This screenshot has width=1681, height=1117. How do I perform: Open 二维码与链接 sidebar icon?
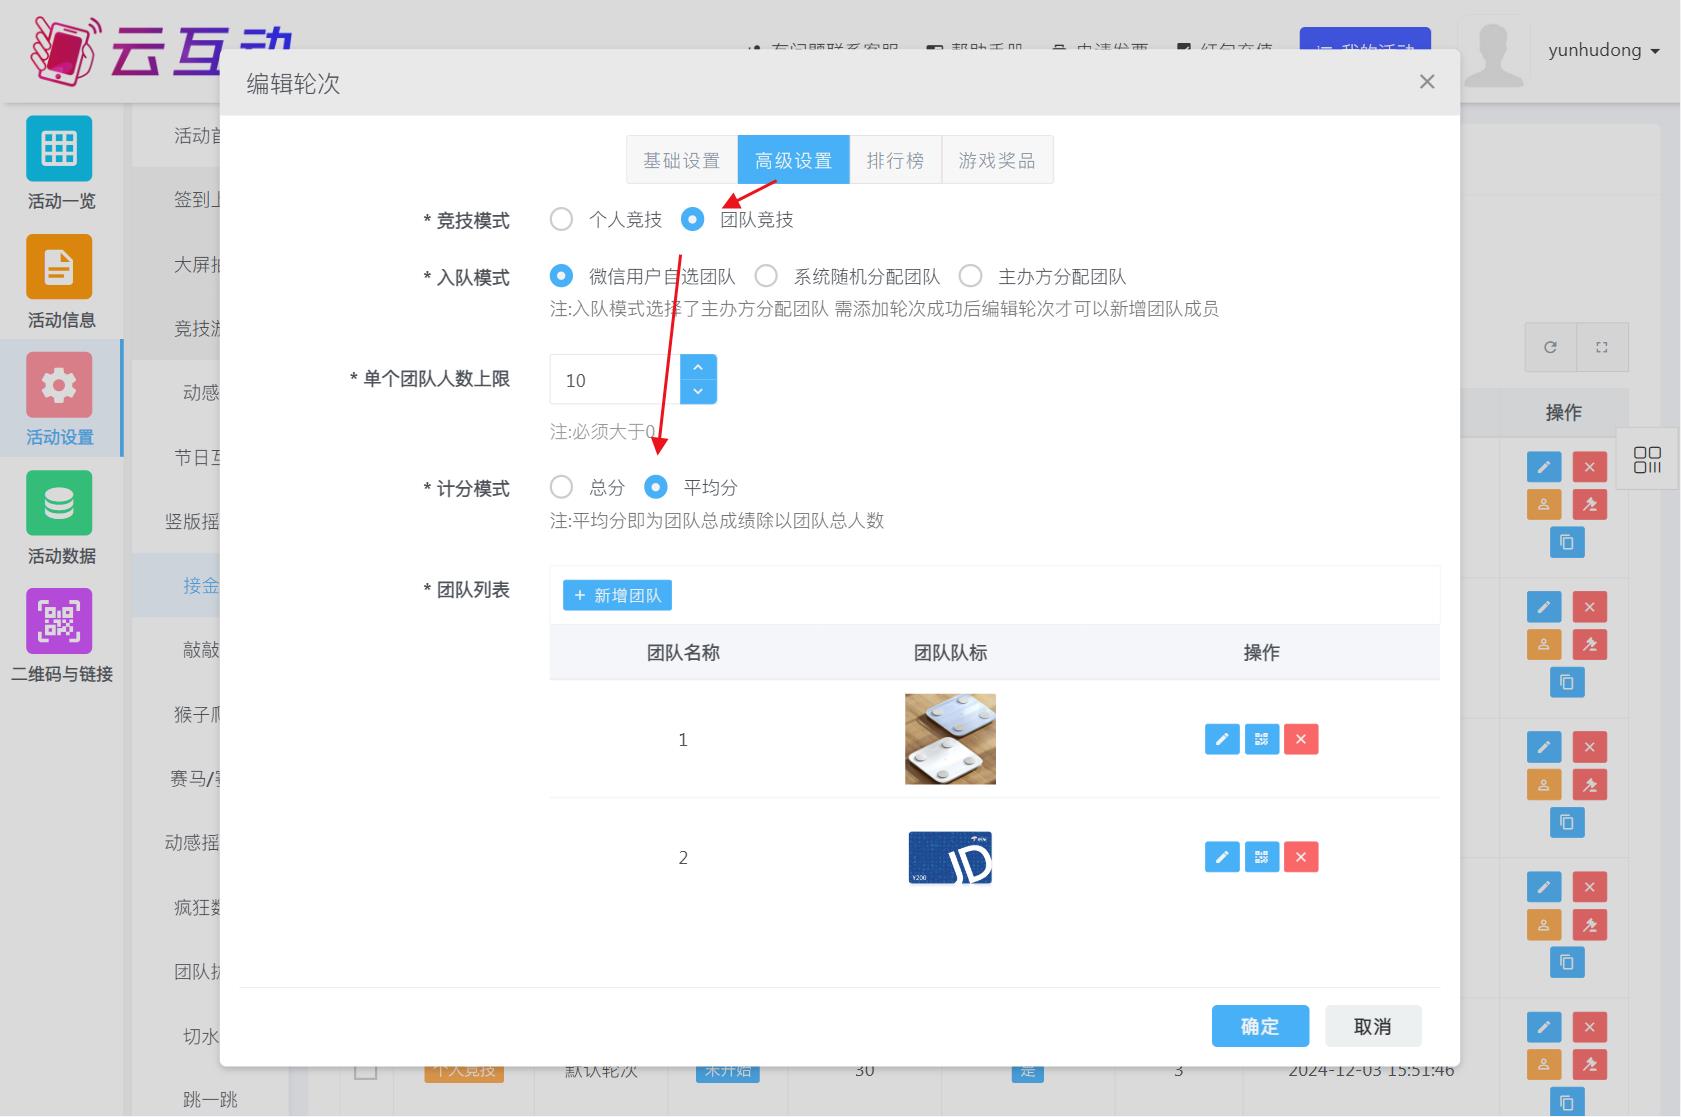coord(59,622)
